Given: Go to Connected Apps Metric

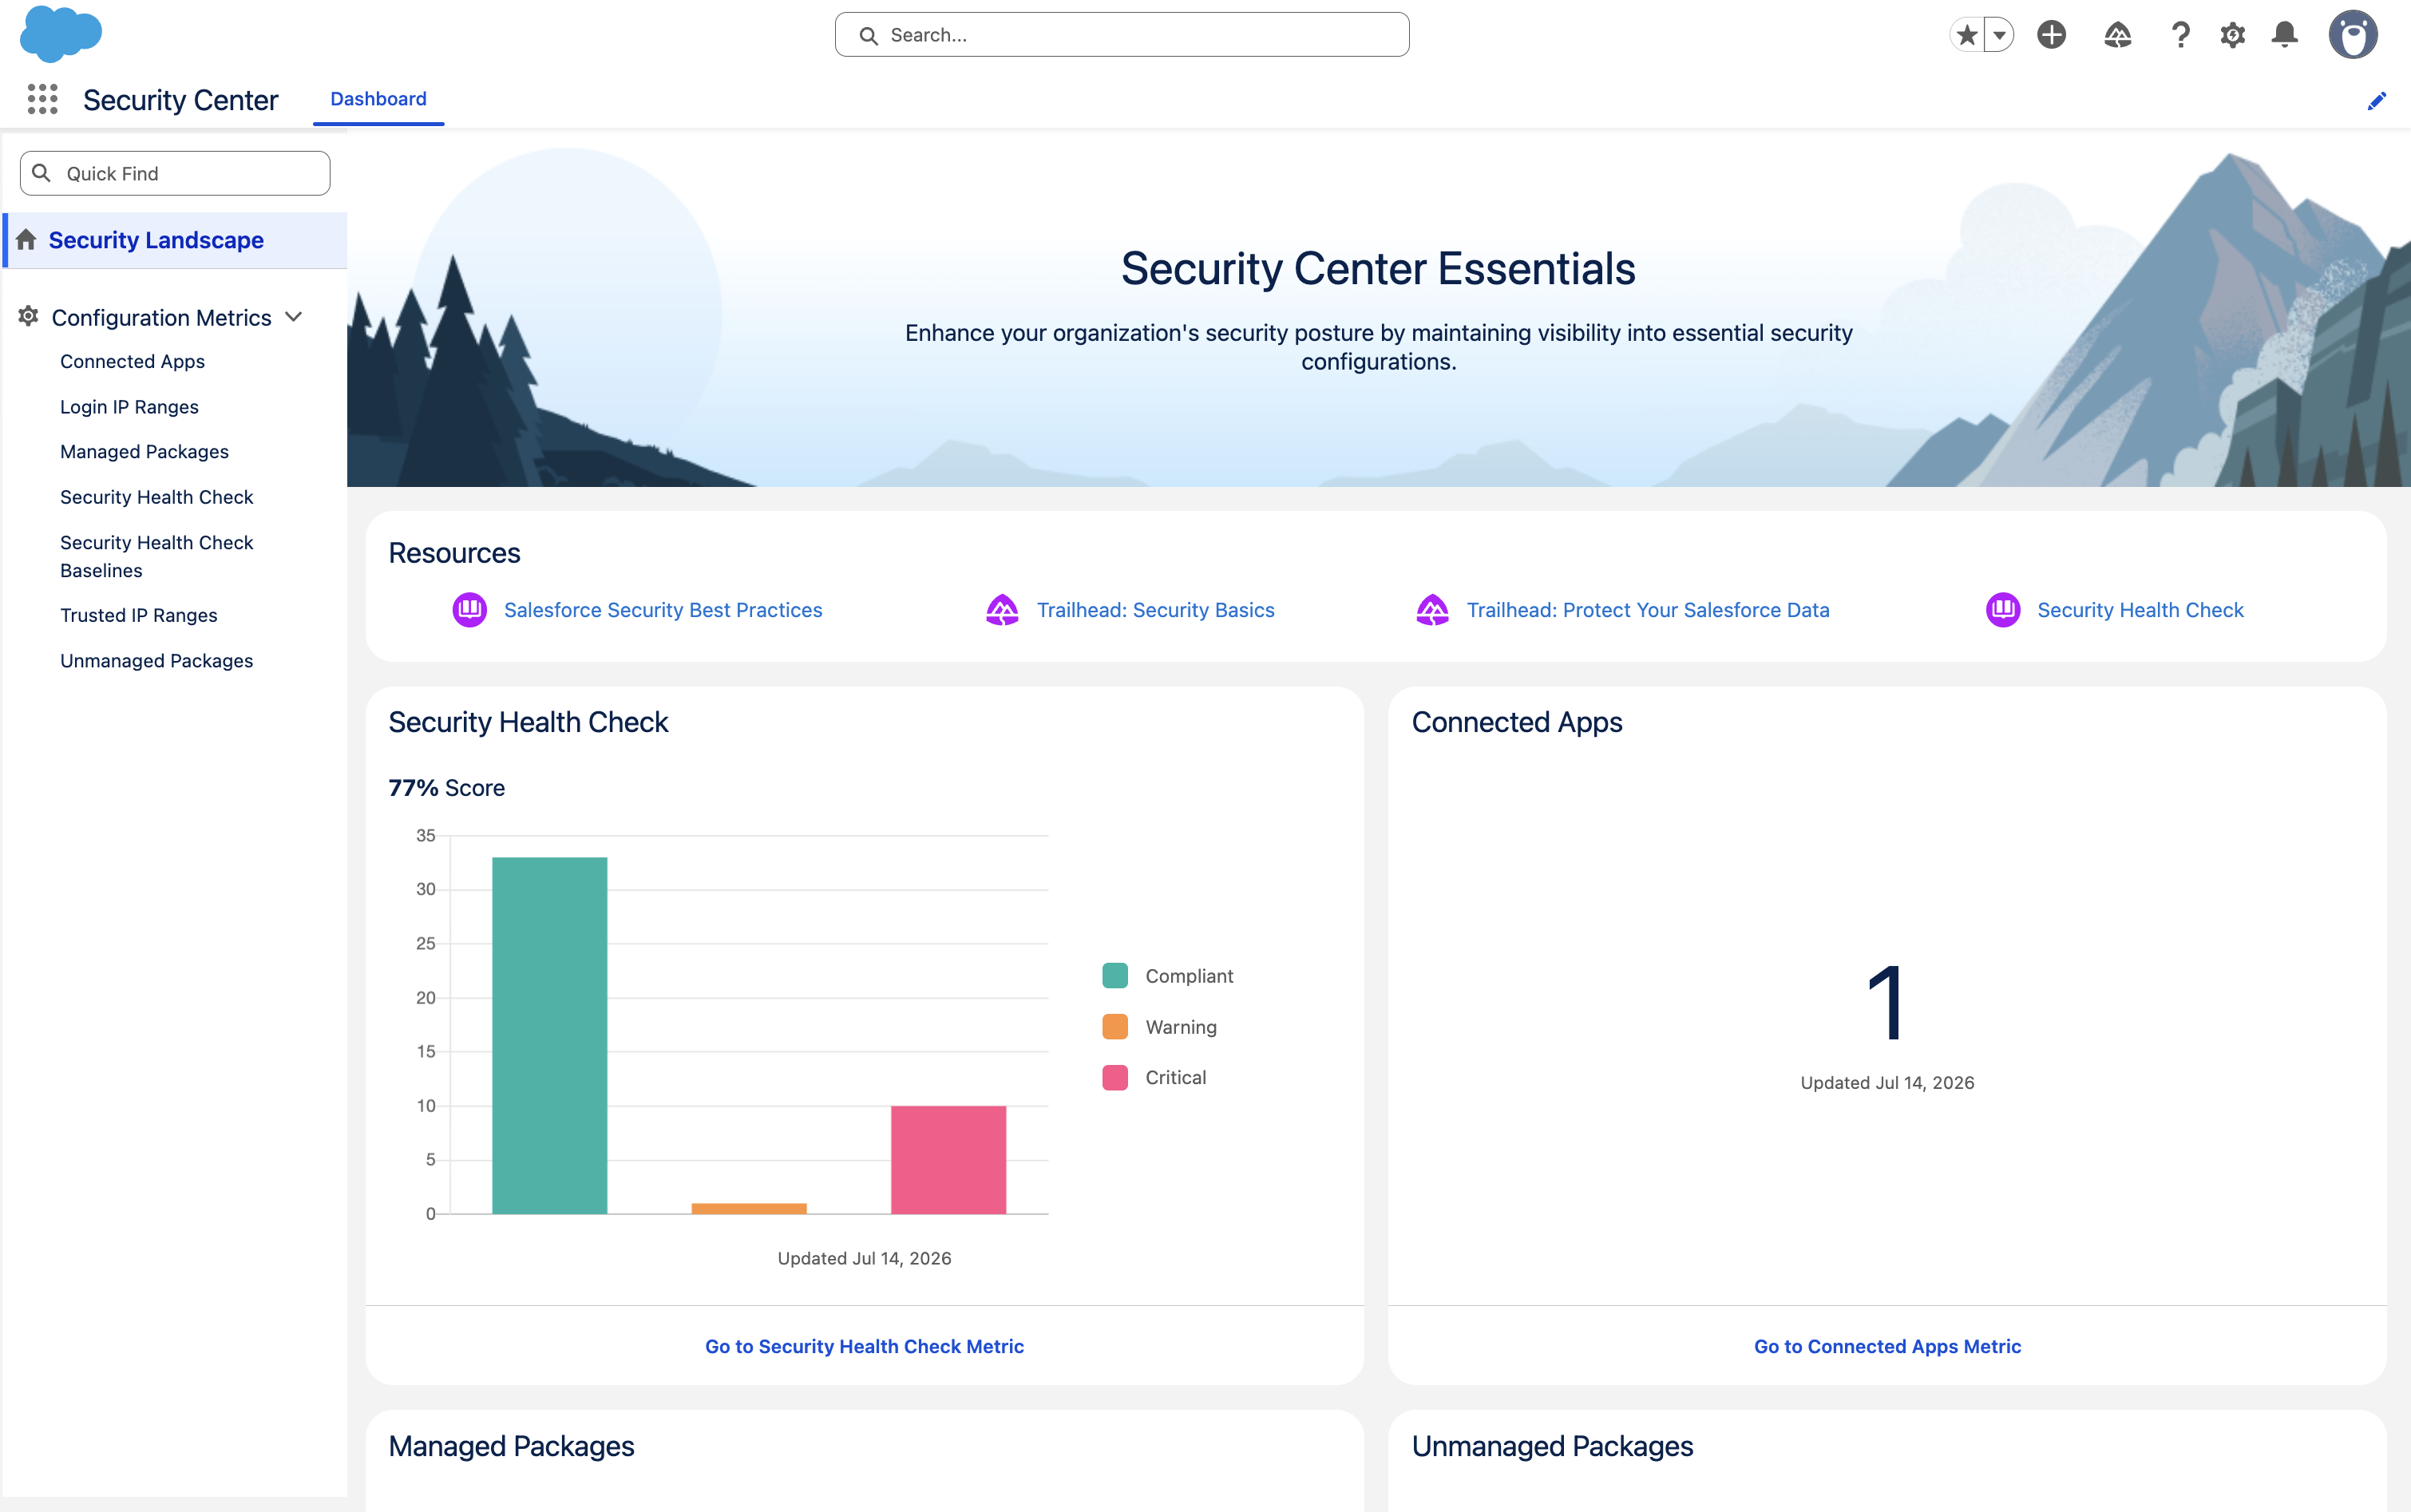Looking at the screenshot, I should click(1887, 1347).
